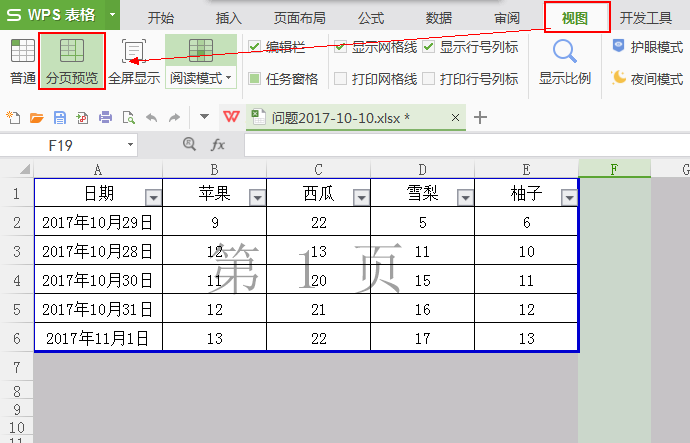
Task: Open a file with folder icon
Action: pyautogui.click(x=37, y=117)
